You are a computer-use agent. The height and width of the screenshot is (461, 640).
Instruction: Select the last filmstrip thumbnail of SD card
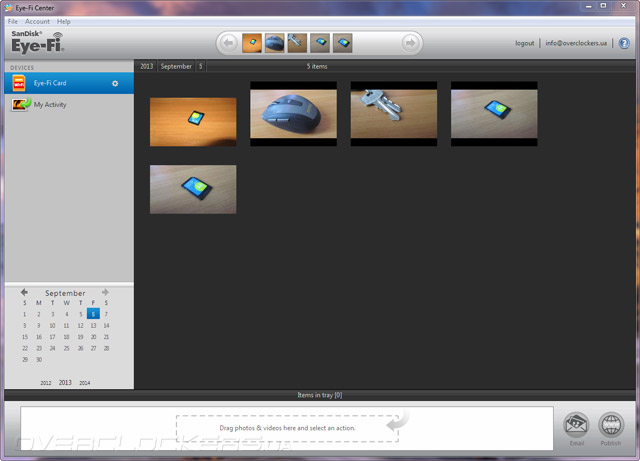pyautogui.click(x=342, y=43)
